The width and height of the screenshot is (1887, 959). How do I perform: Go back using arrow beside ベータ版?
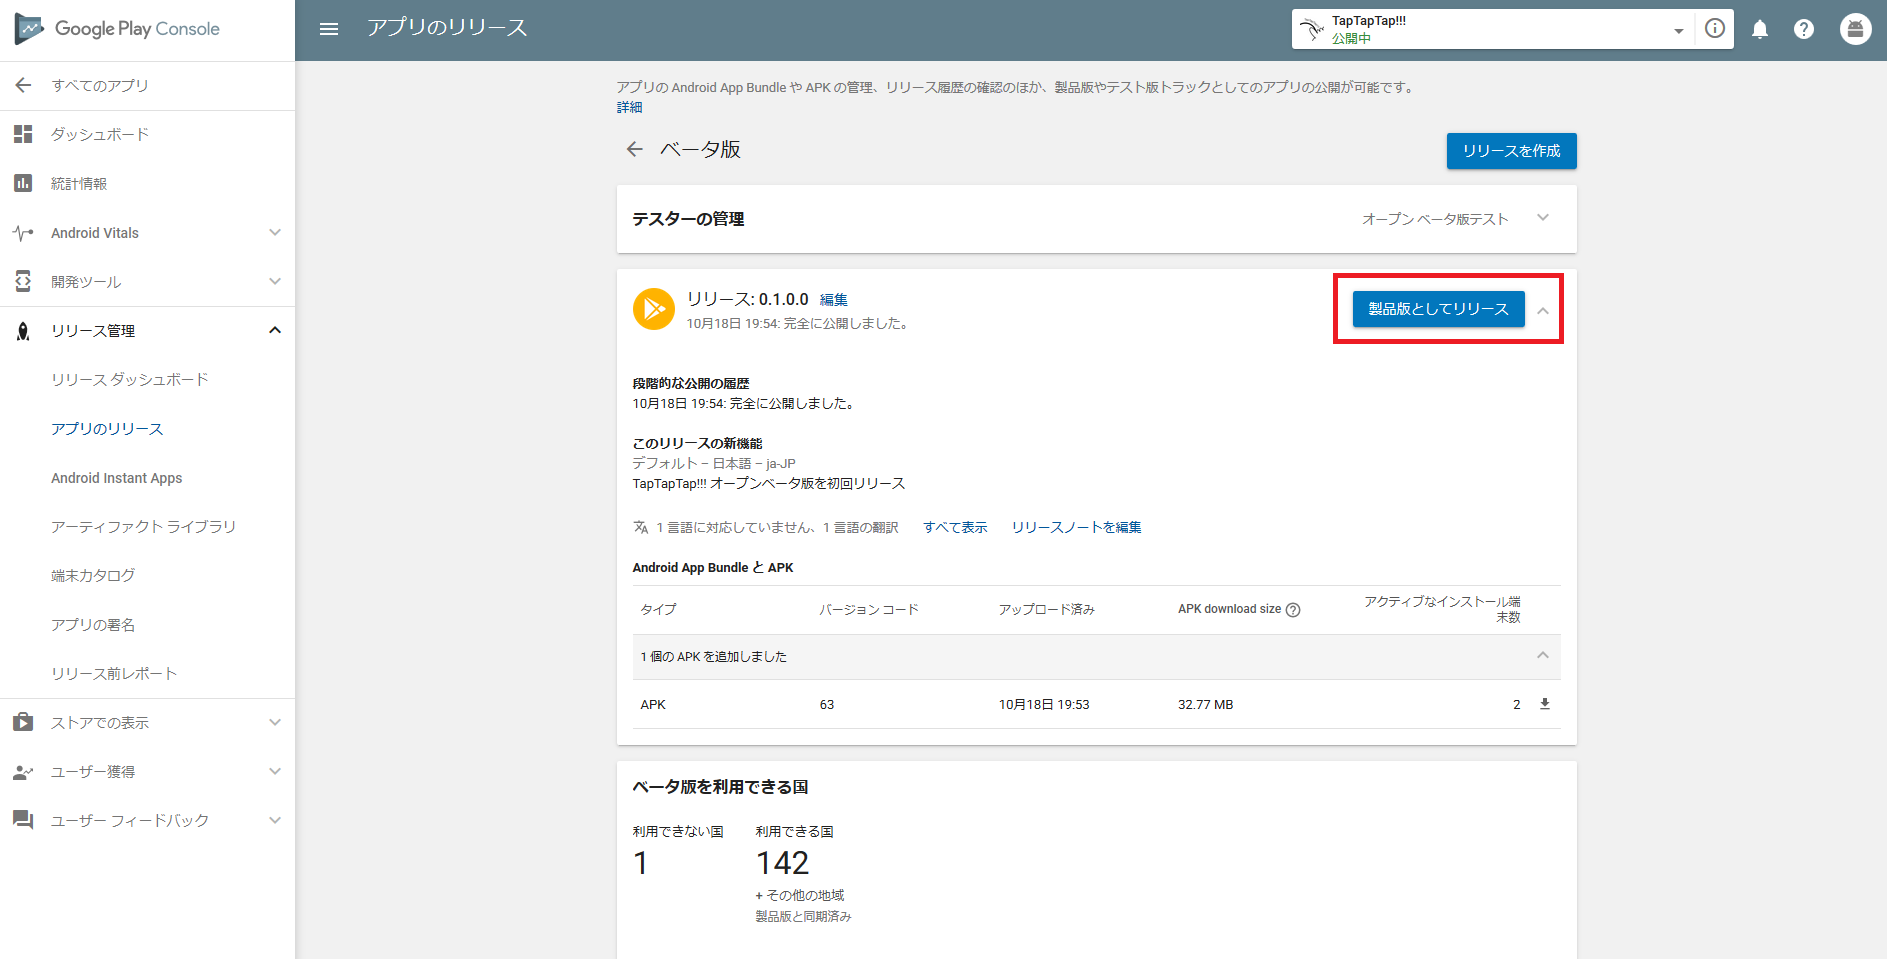[635, 149]
